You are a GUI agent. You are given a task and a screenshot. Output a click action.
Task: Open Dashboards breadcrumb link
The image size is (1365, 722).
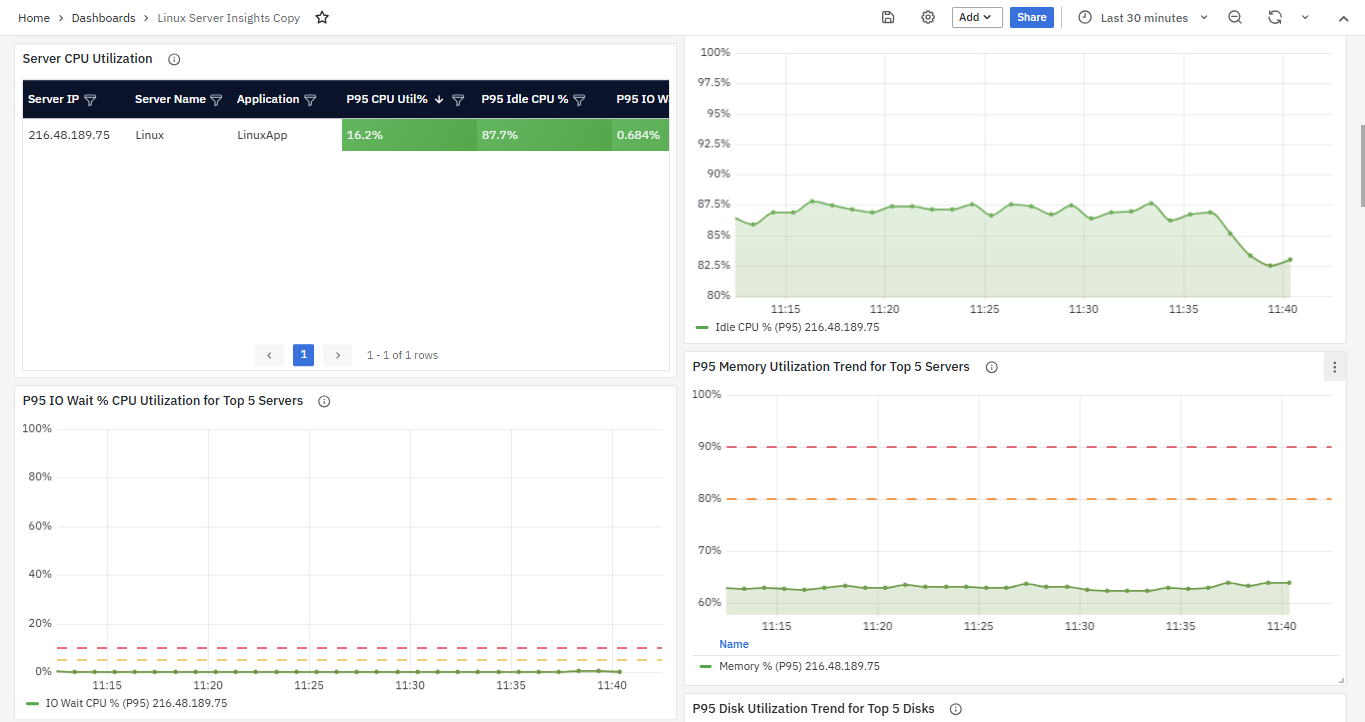click(x=103, y=18)
